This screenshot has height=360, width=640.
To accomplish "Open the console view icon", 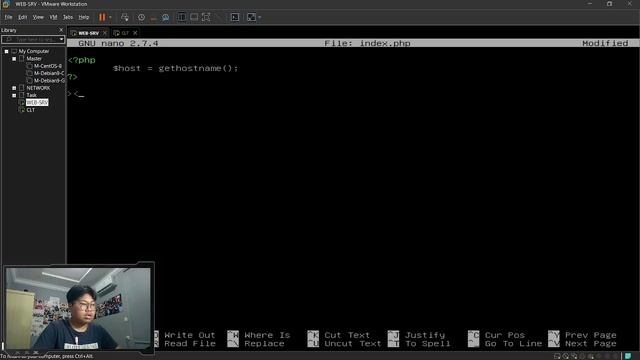I will [x=235, y=17].
